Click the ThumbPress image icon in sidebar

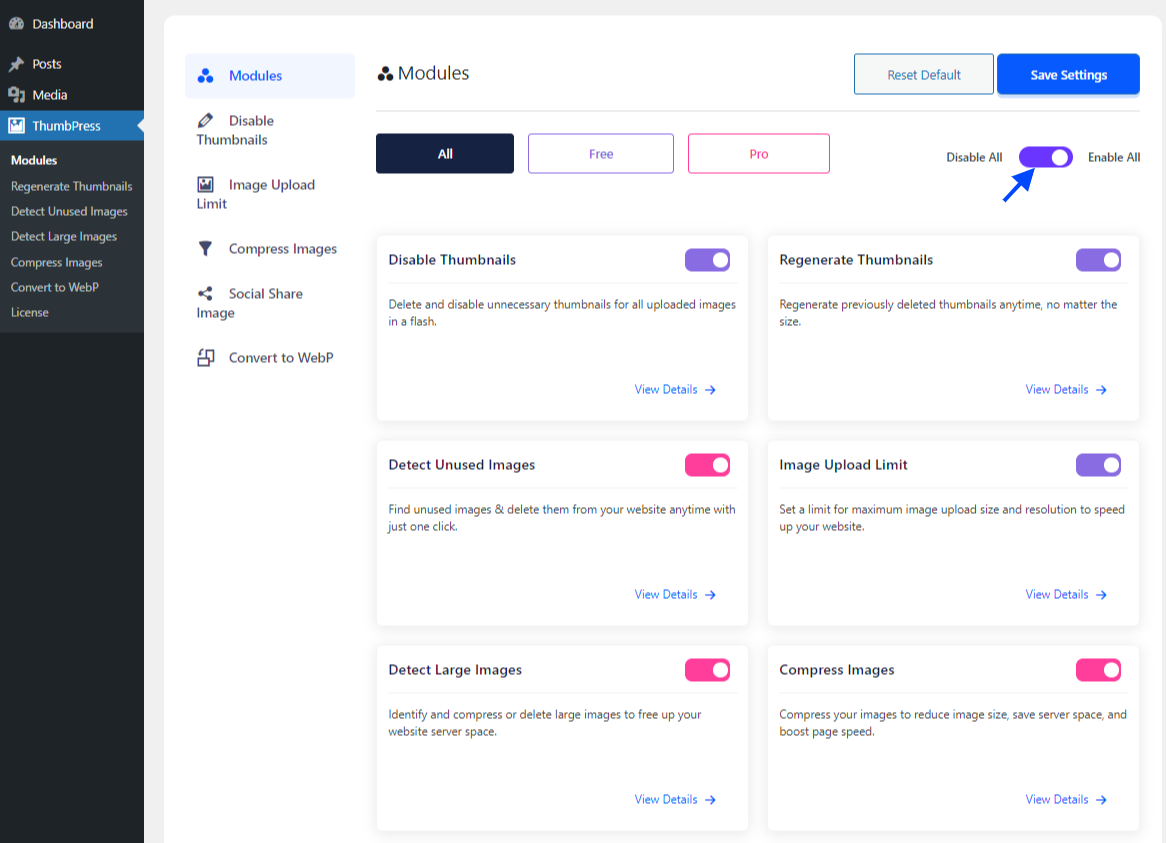point(16,126)
